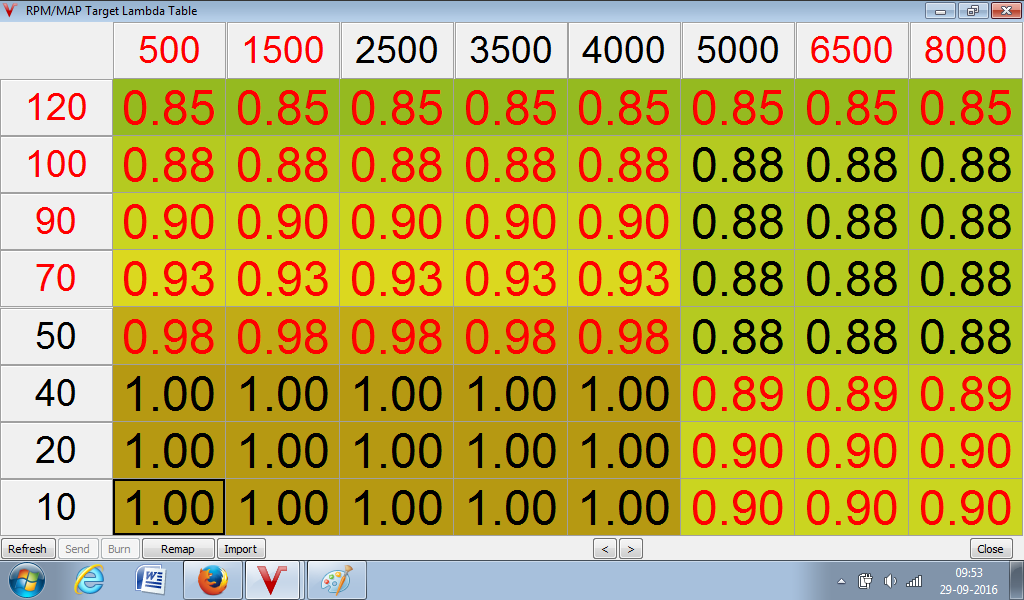
Task: Click the app logo in the title bar
Action: click(x=11, y=11)
